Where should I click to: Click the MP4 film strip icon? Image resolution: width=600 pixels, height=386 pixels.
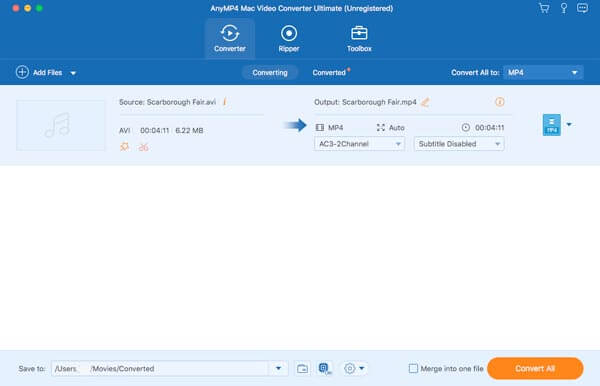(320, 127)
